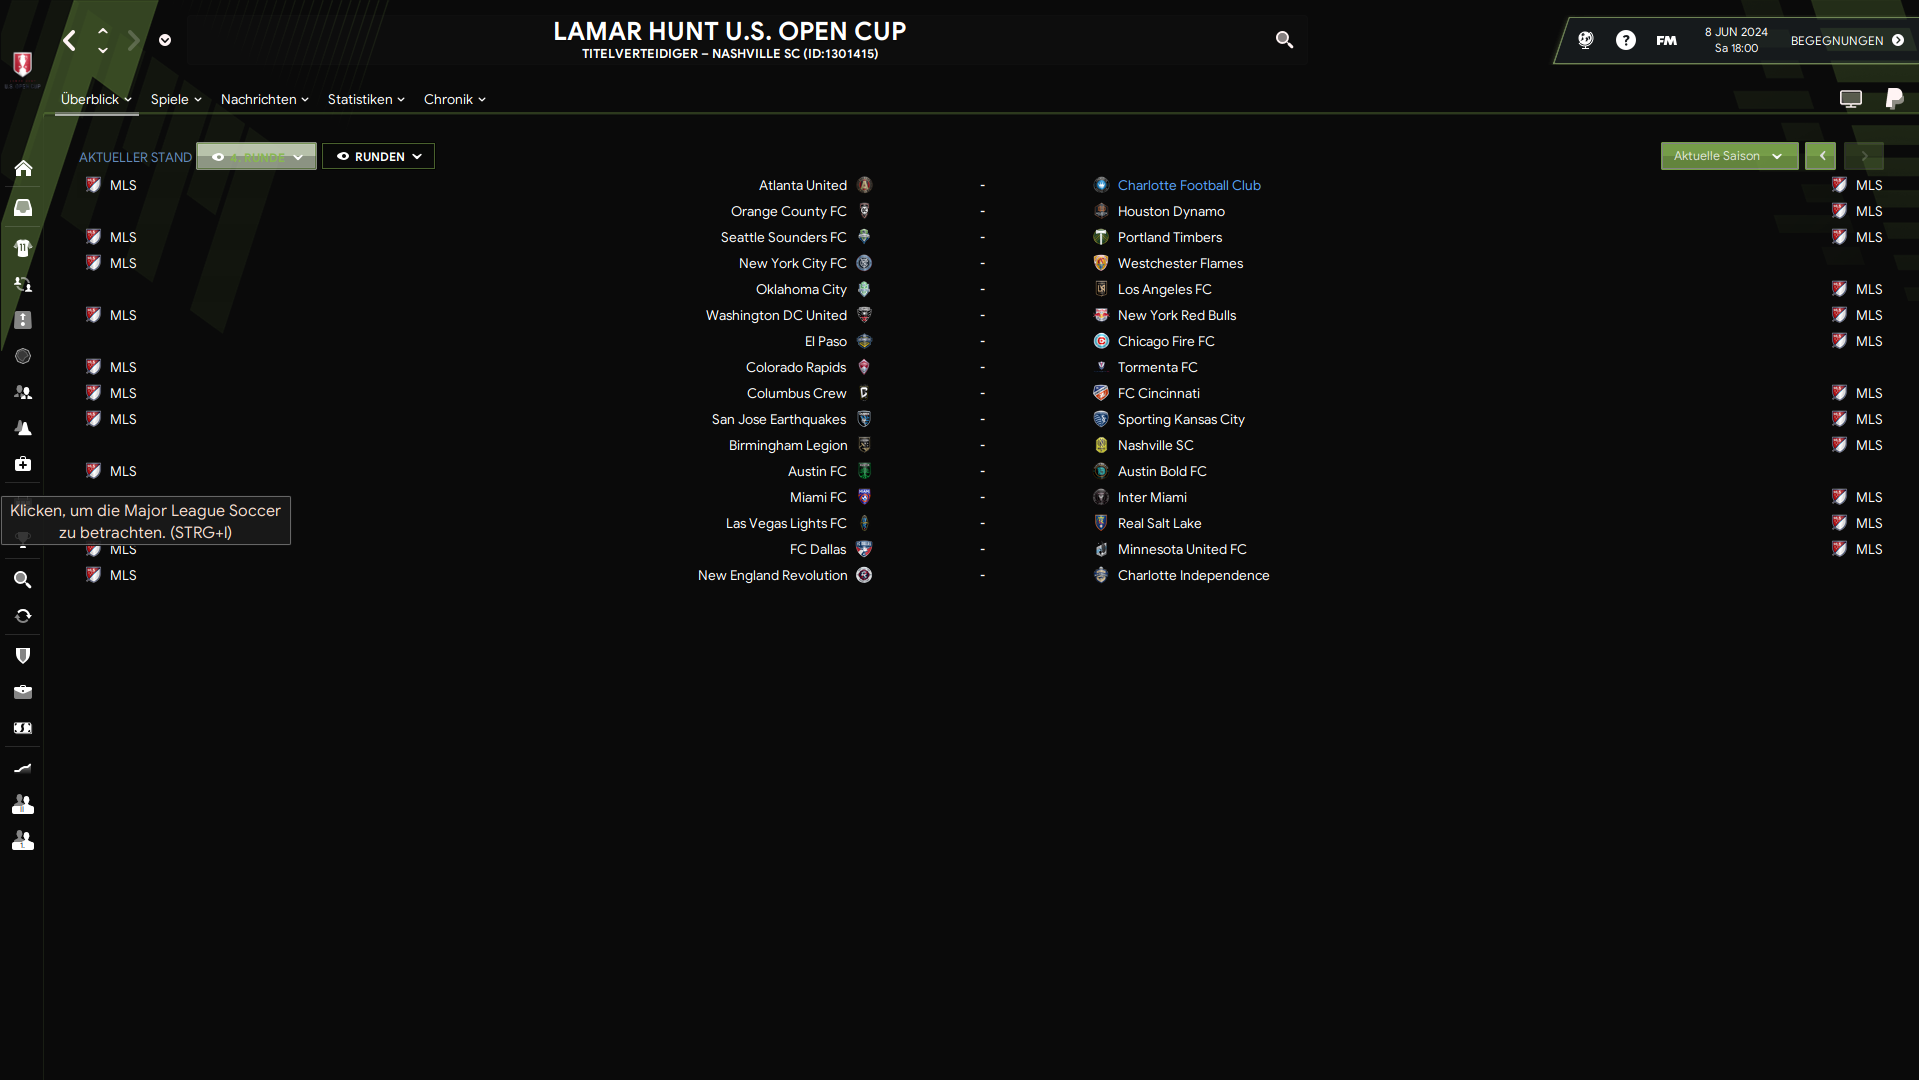The width and height of the screenshot is (1919, 1080).
Task: Open the Development Centre graph icon
Action: (x=23, y=768)
